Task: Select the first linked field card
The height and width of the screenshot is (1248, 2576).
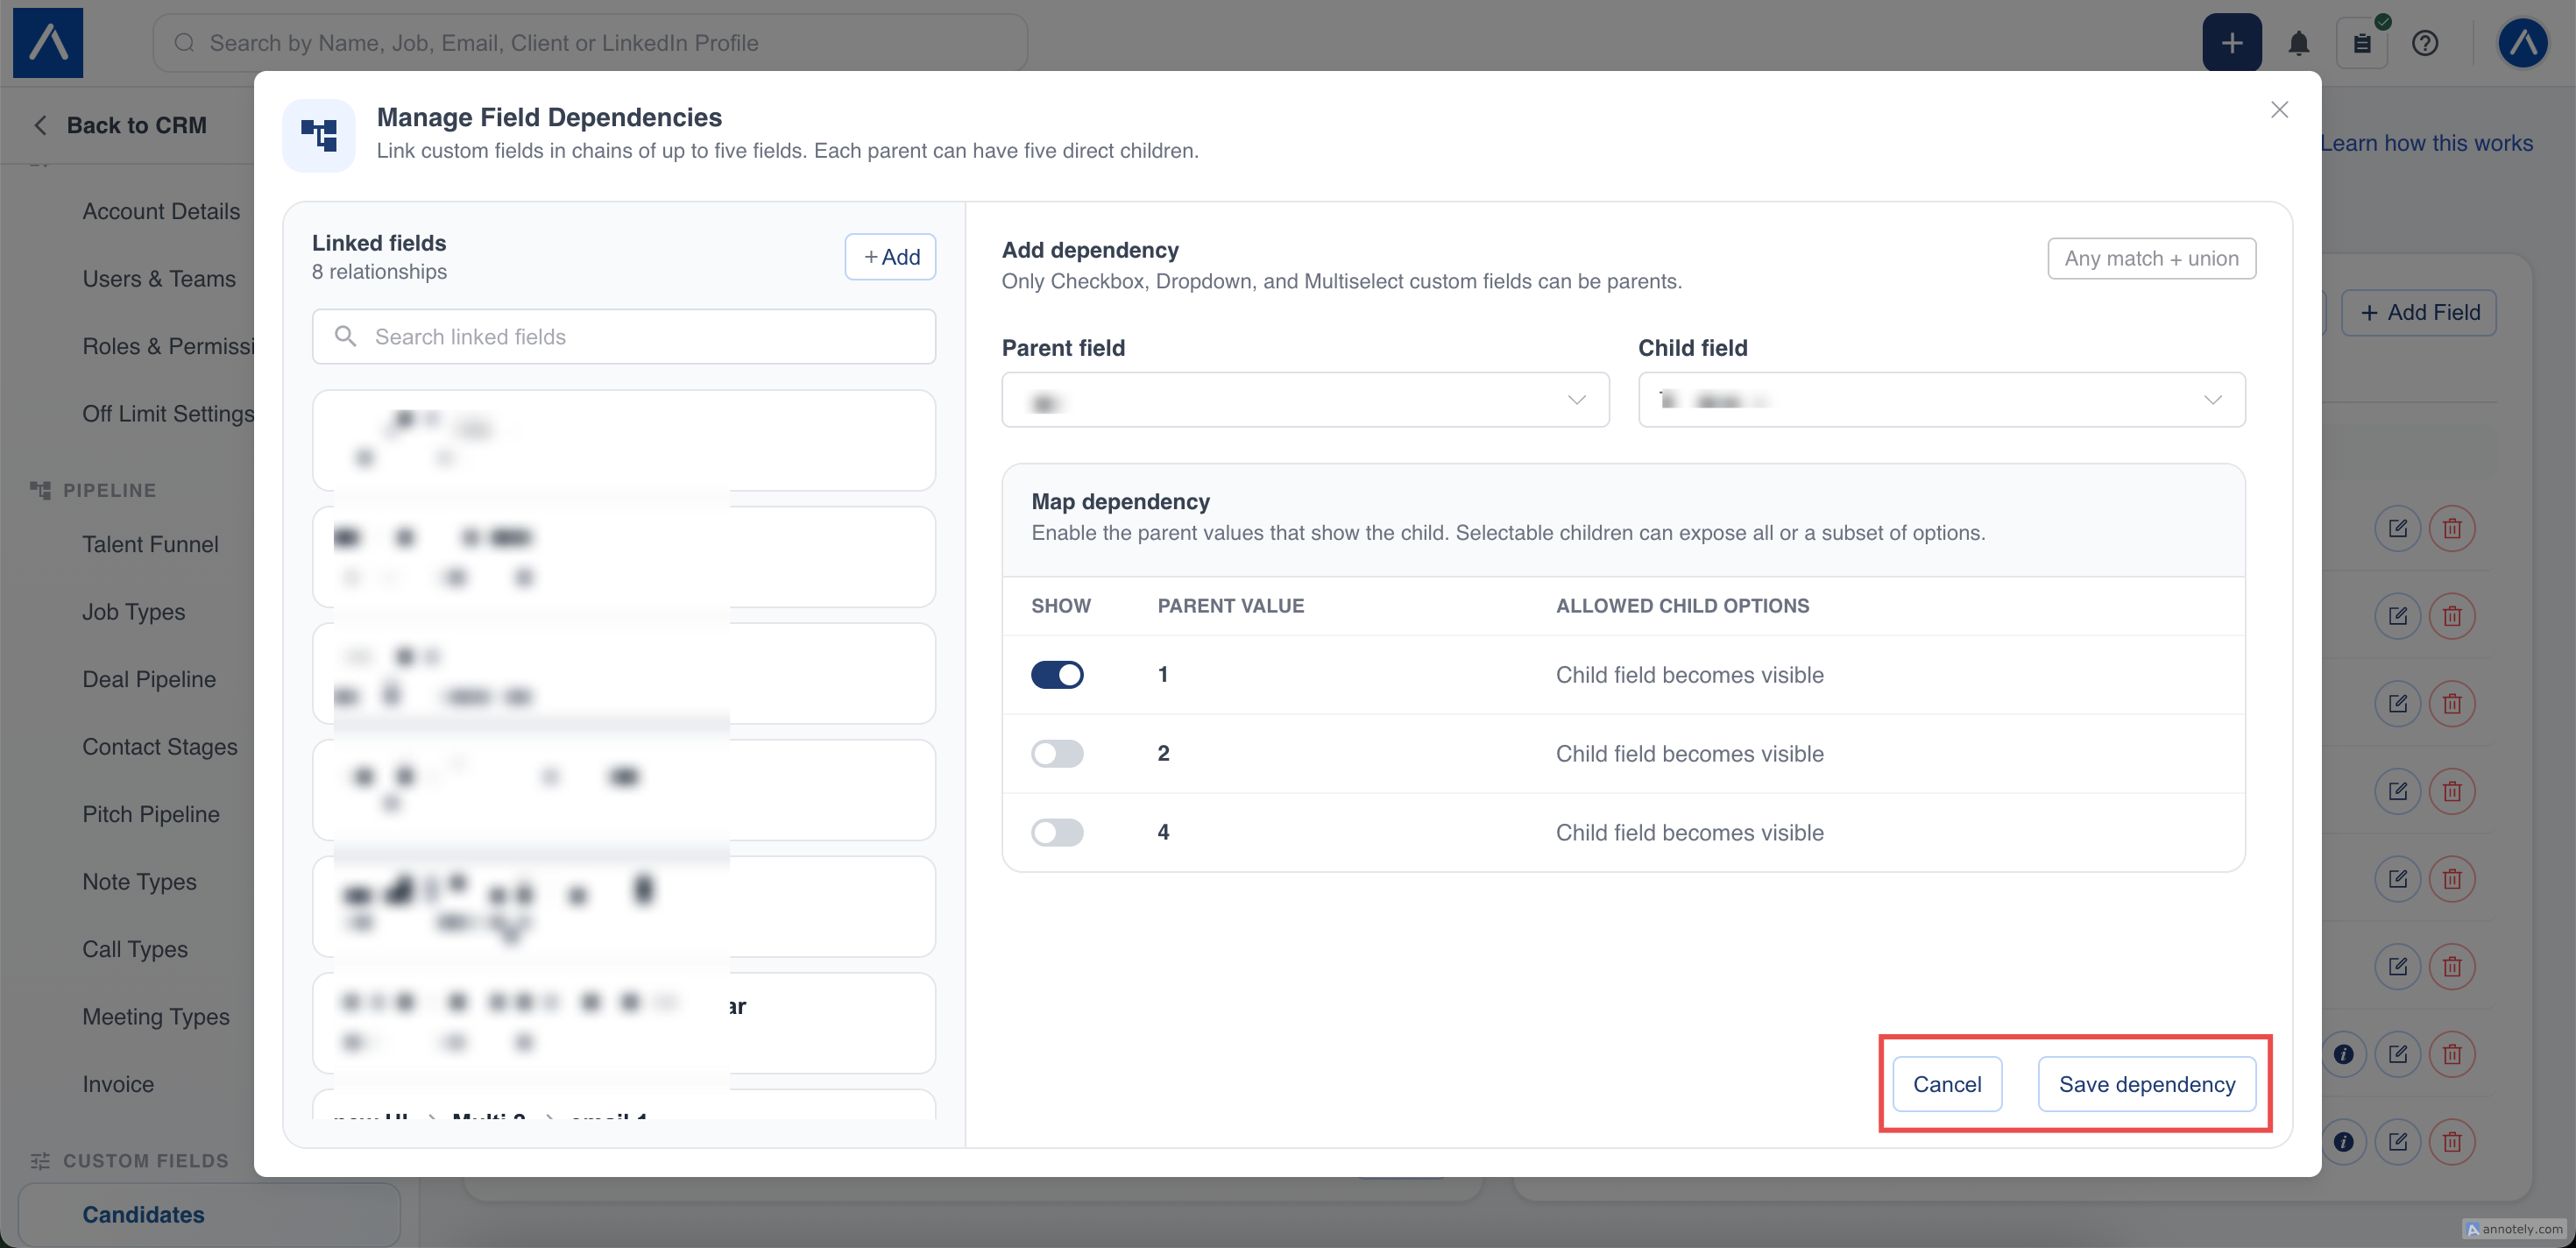Action: click(624, 440)
